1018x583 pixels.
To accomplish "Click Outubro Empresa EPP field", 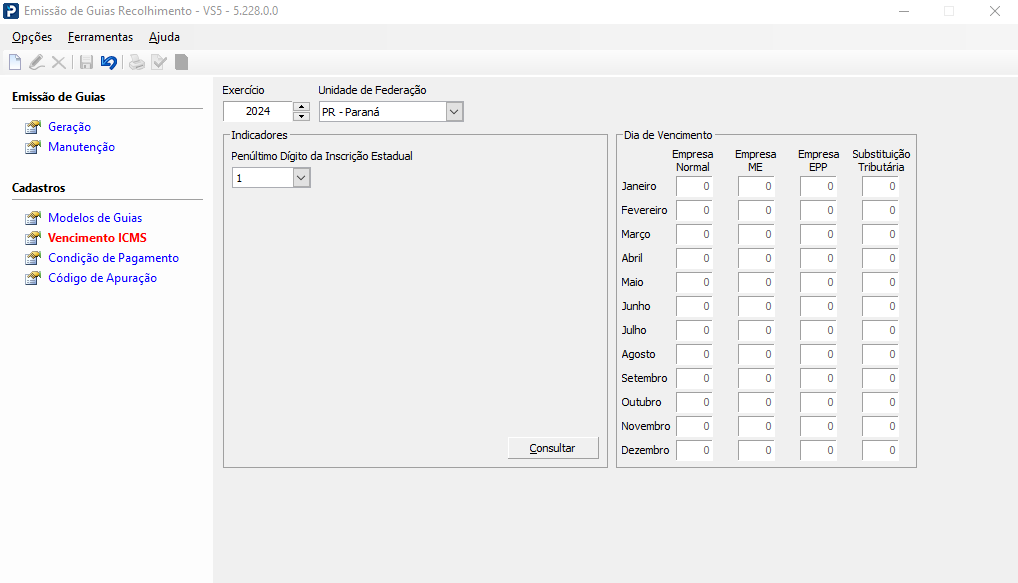I will click(x=818, y=403).
